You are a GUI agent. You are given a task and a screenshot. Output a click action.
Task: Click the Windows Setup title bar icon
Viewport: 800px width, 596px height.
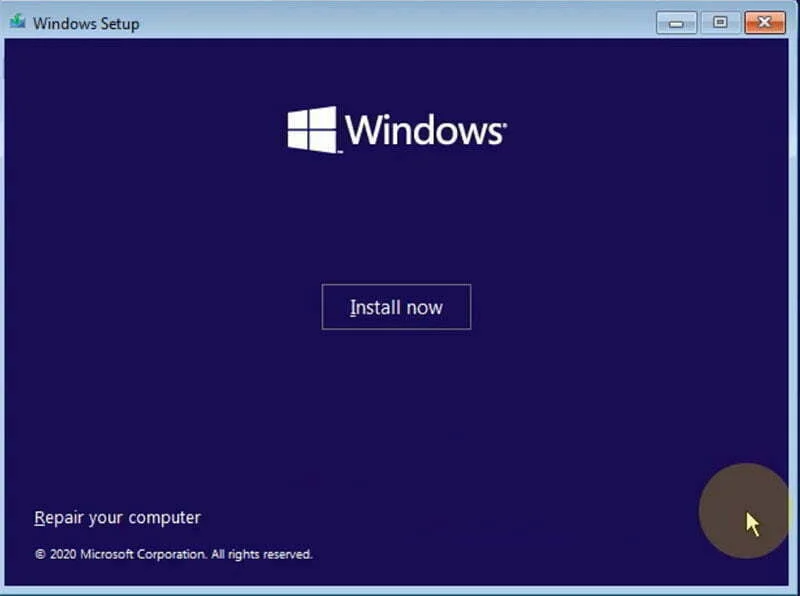pyautogui.click(x=17, y=22)
